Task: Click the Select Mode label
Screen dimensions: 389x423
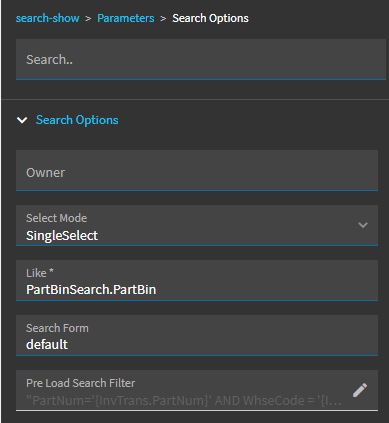Action: pyautogui.click(x=56, y=218)
